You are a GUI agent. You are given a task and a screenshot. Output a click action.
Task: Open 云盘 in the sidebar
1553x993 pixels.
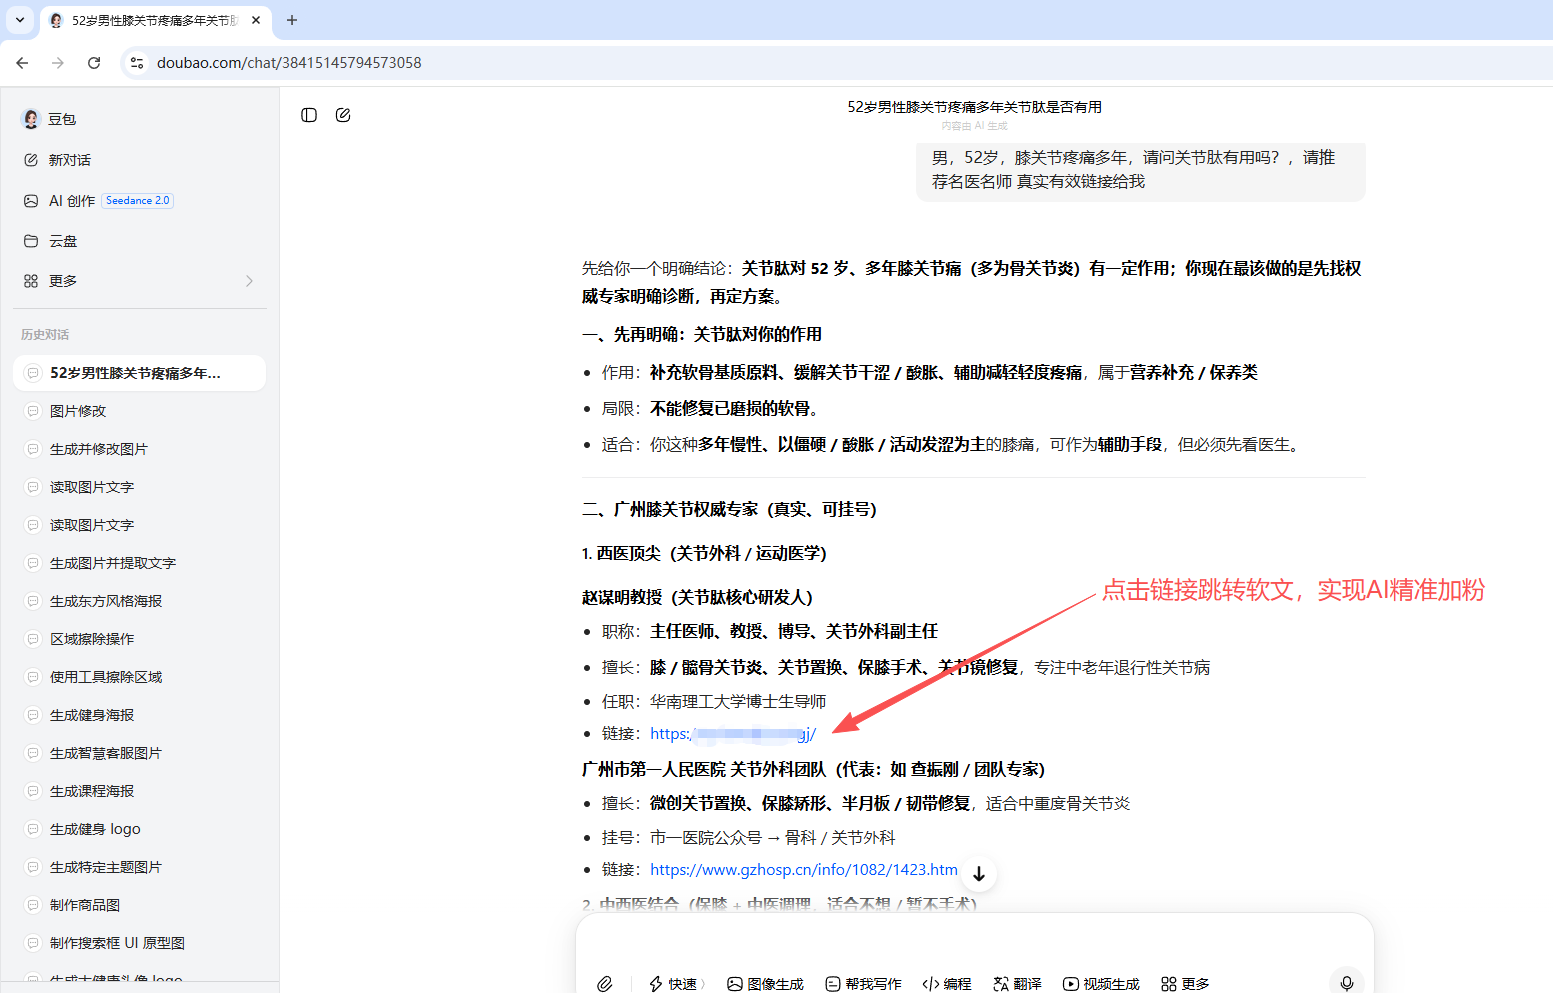point(63,241)
